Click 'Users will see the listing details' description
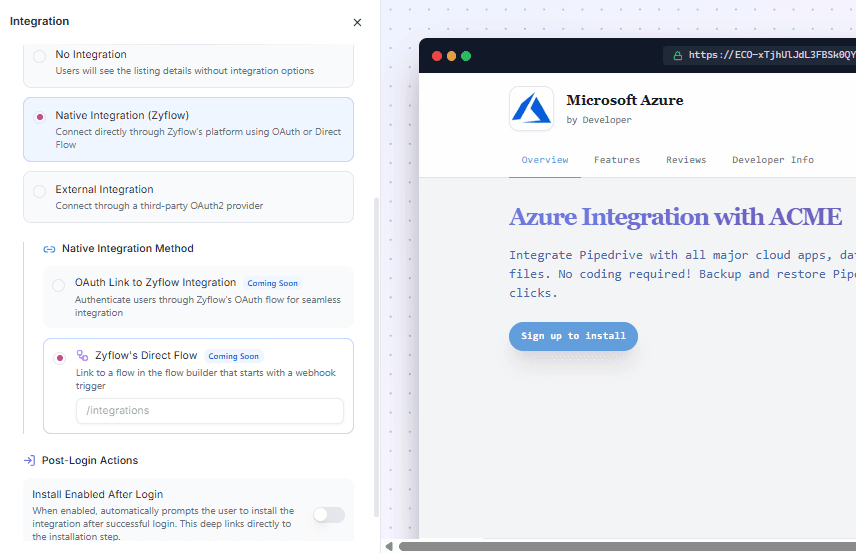 pos(185,71)
